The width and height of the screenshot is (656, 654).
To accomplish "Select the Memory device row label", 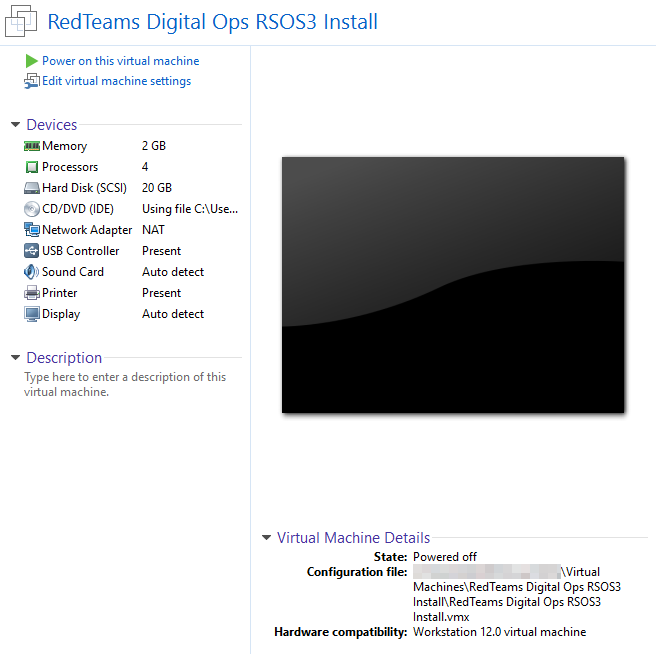I will tap(65, 146).
